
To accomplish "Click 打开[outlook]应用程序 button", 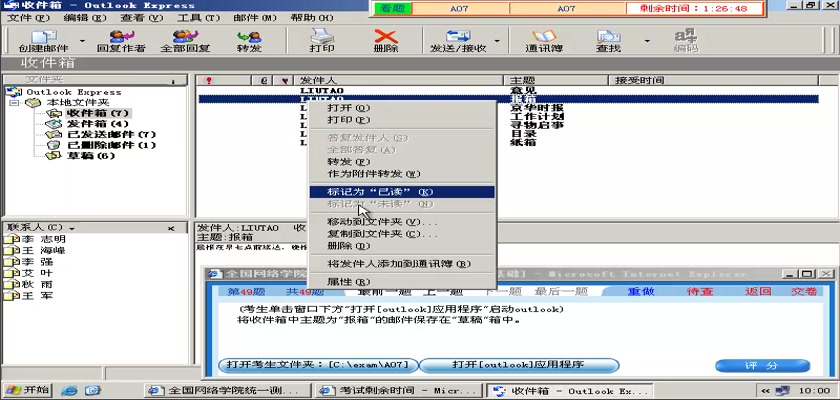I will [x=519, y=365].
